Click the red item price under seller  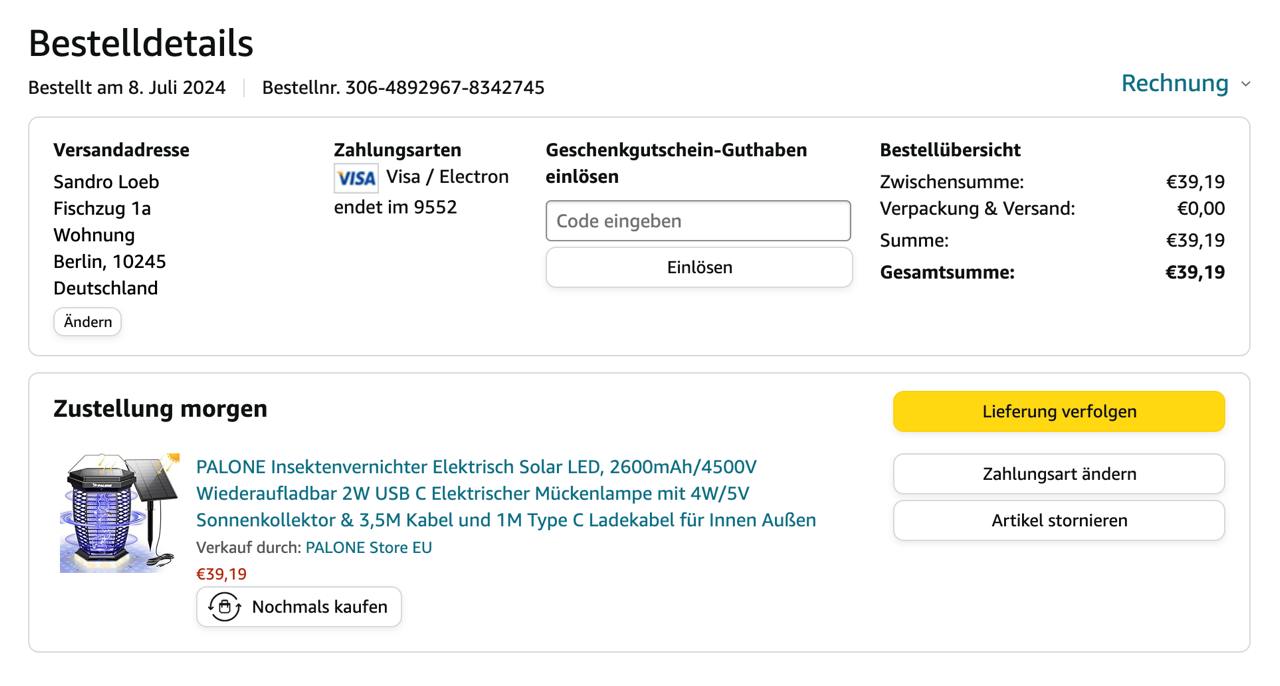coord(221,574)
